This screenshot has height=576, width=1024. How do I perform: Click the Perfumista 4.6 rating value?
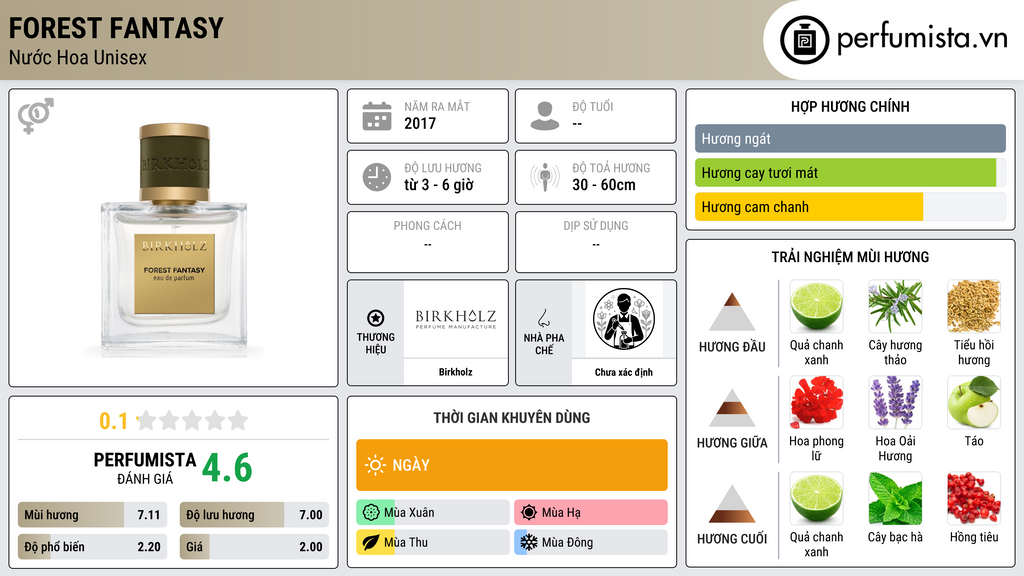tap(227, 468)
